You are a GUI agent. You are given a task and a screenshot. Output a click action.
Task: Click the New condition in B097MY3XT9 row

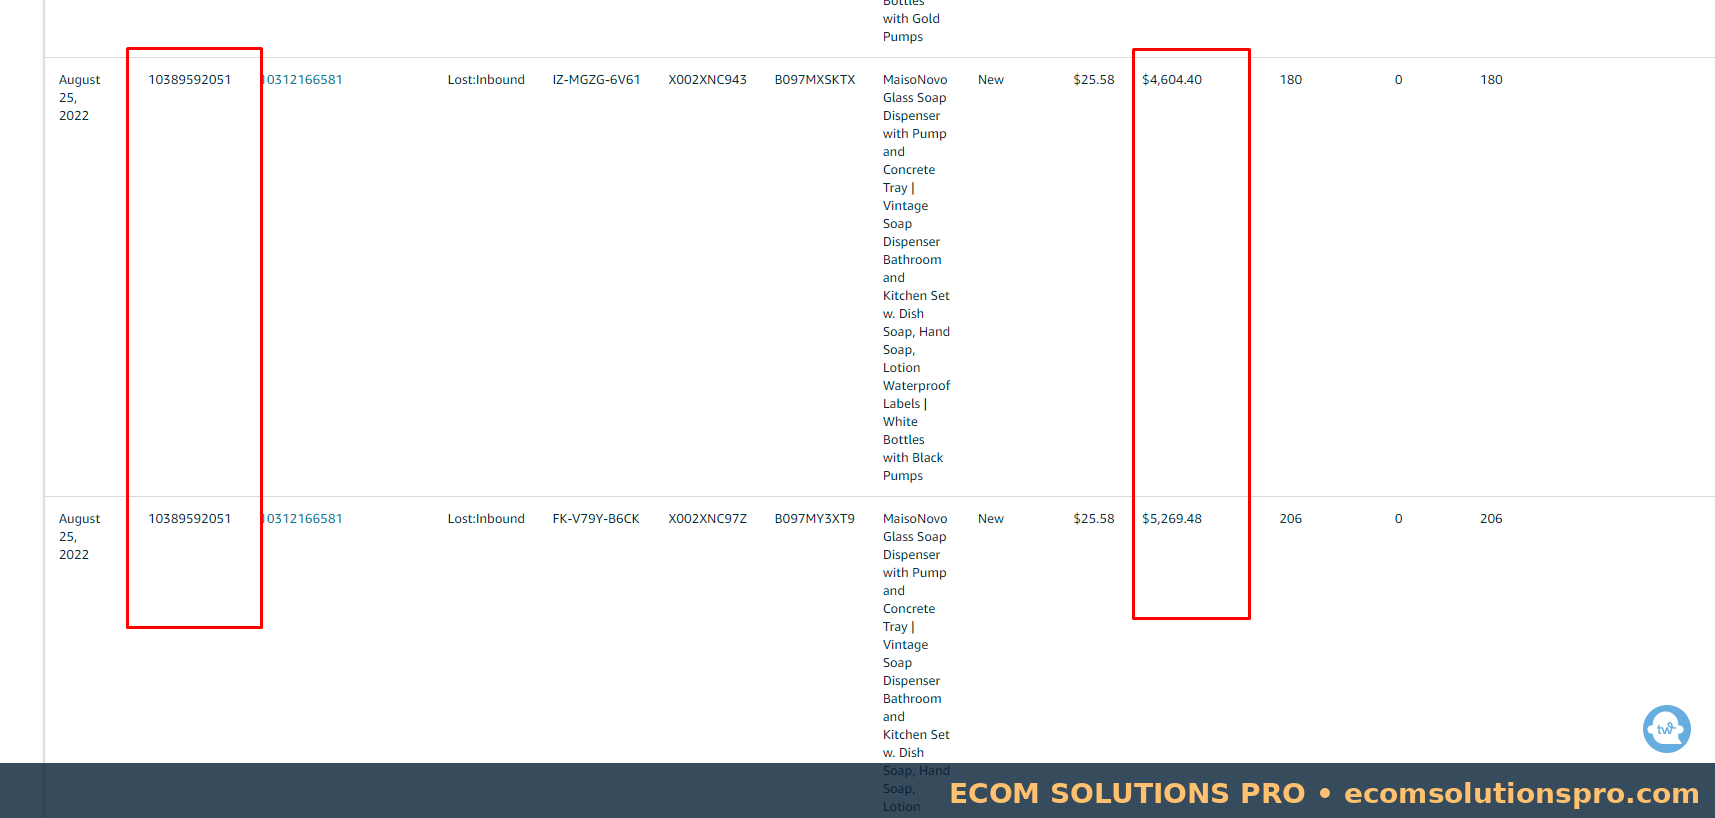(991, 519)
